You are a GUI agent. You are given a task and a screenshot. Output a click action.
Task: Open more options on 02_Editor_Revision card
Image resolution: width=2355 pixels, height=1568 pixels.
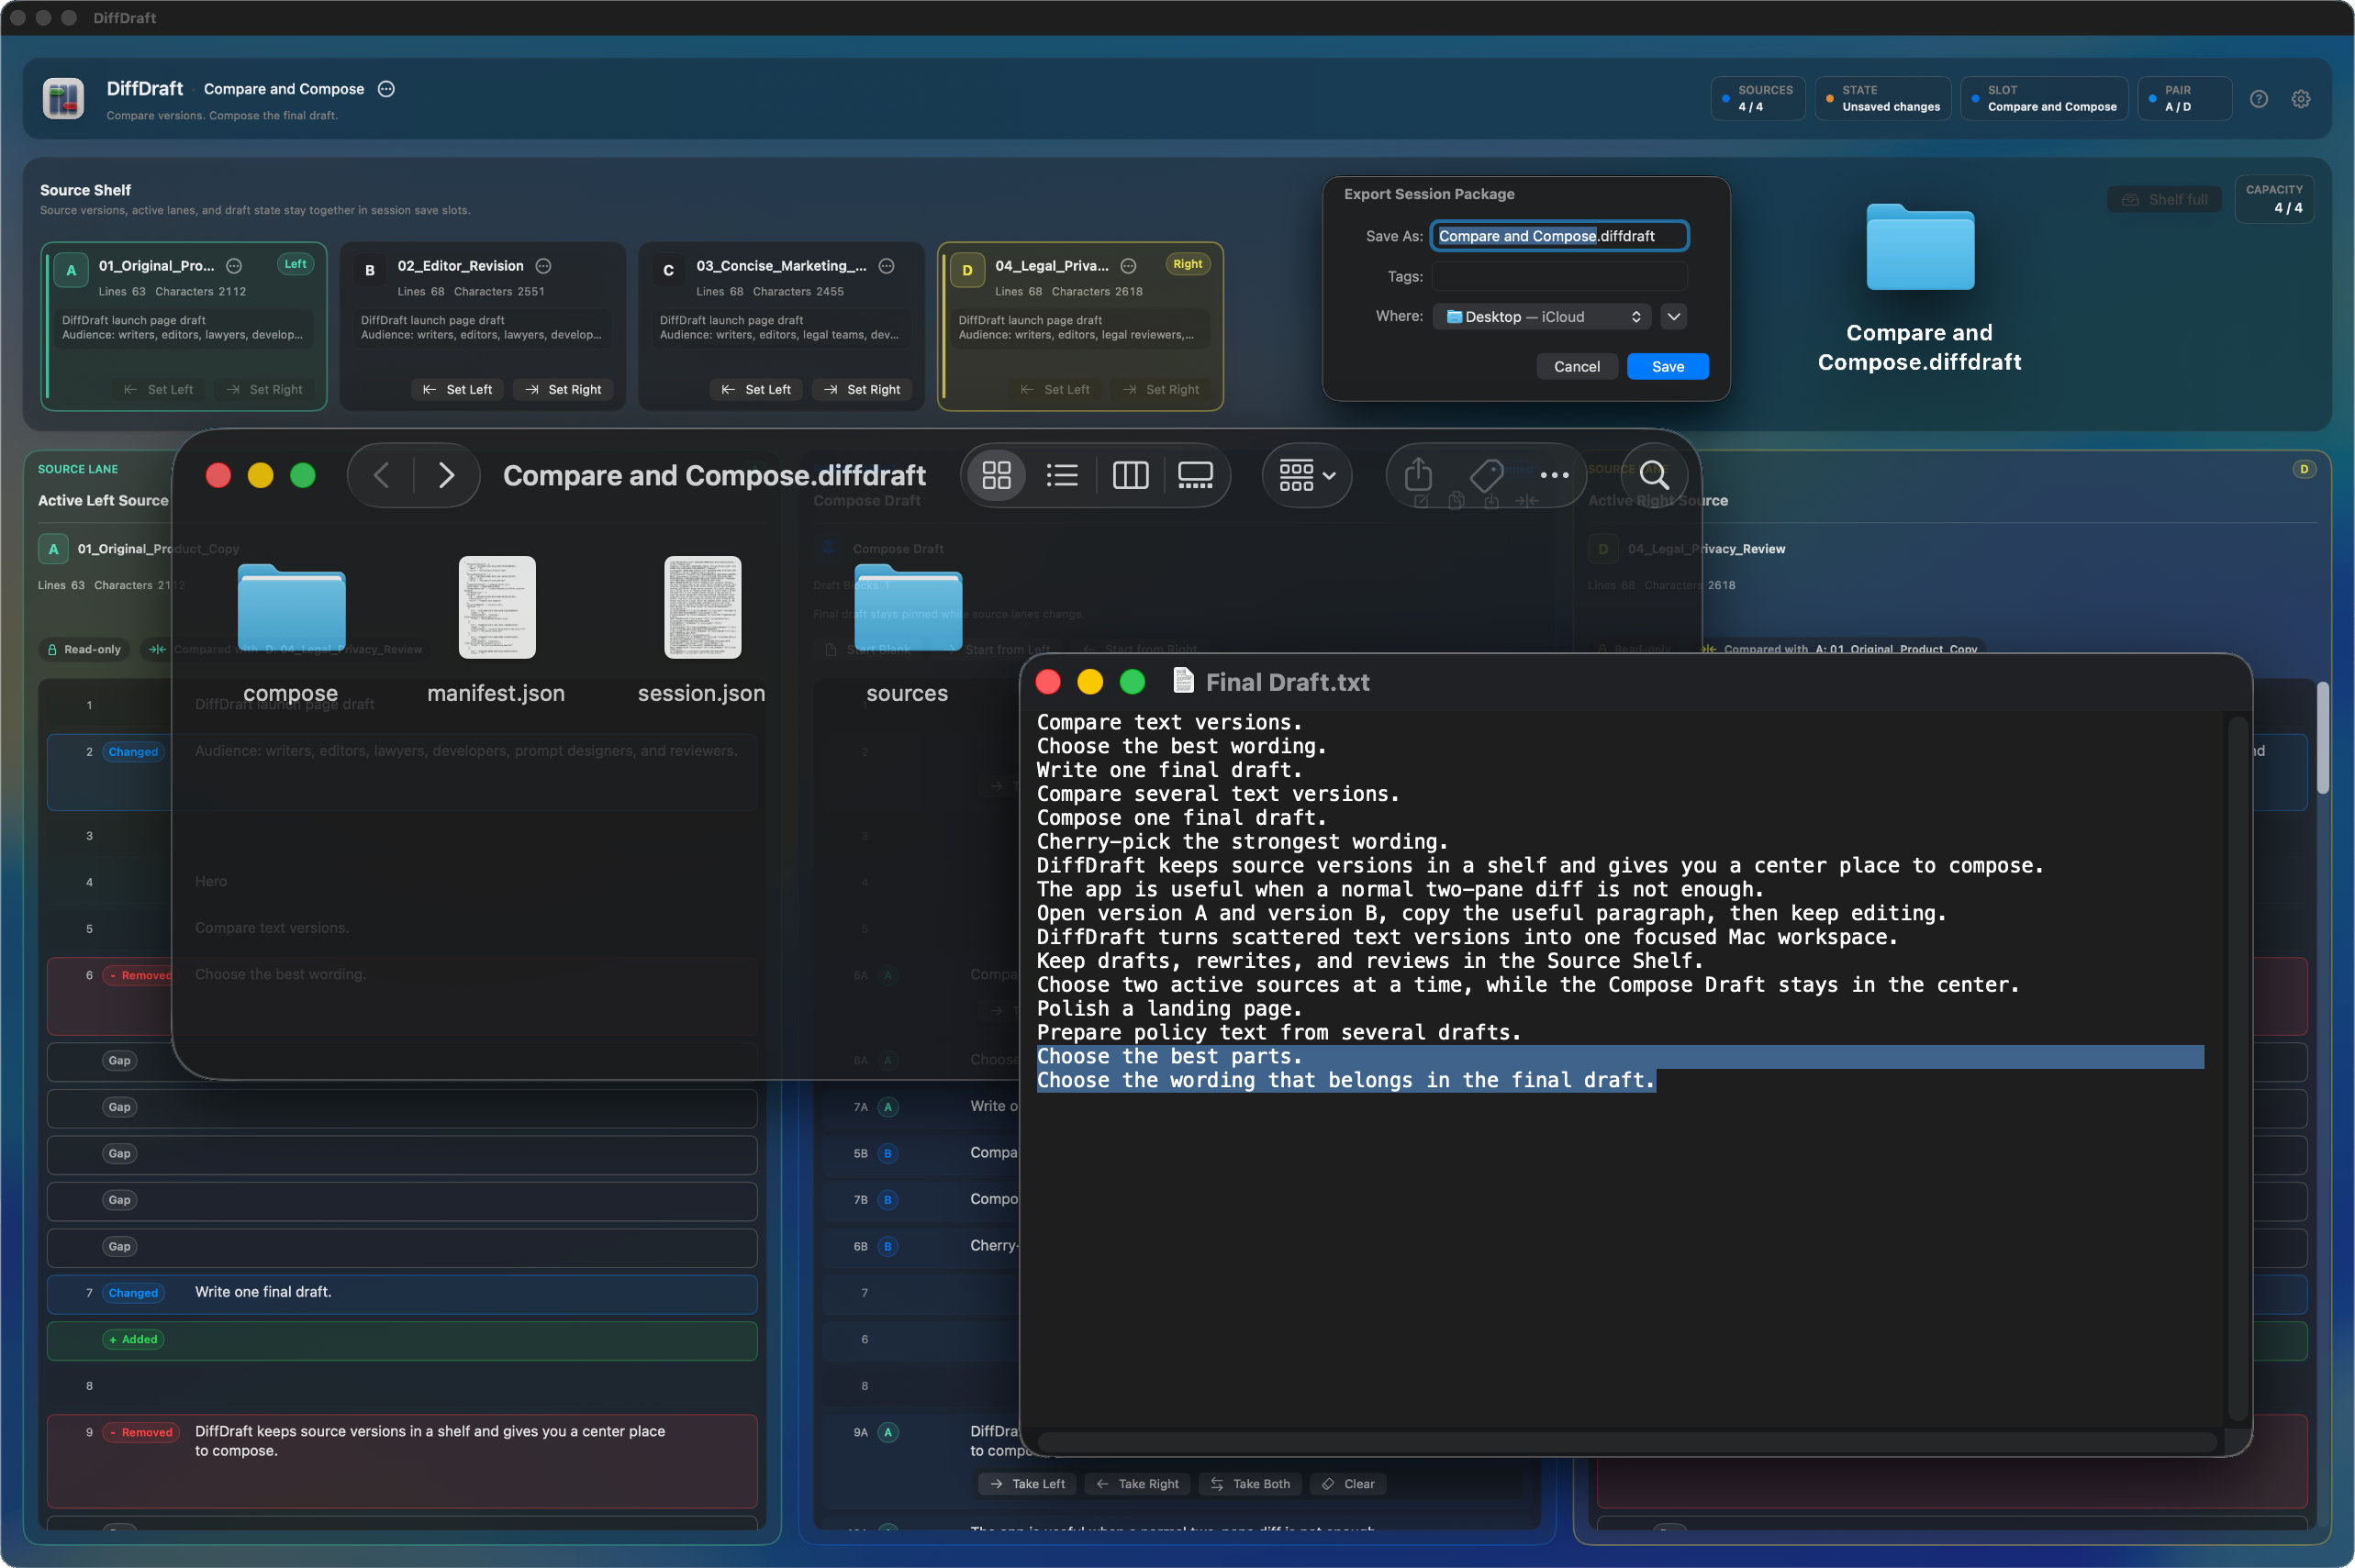(x=543, y=266)
